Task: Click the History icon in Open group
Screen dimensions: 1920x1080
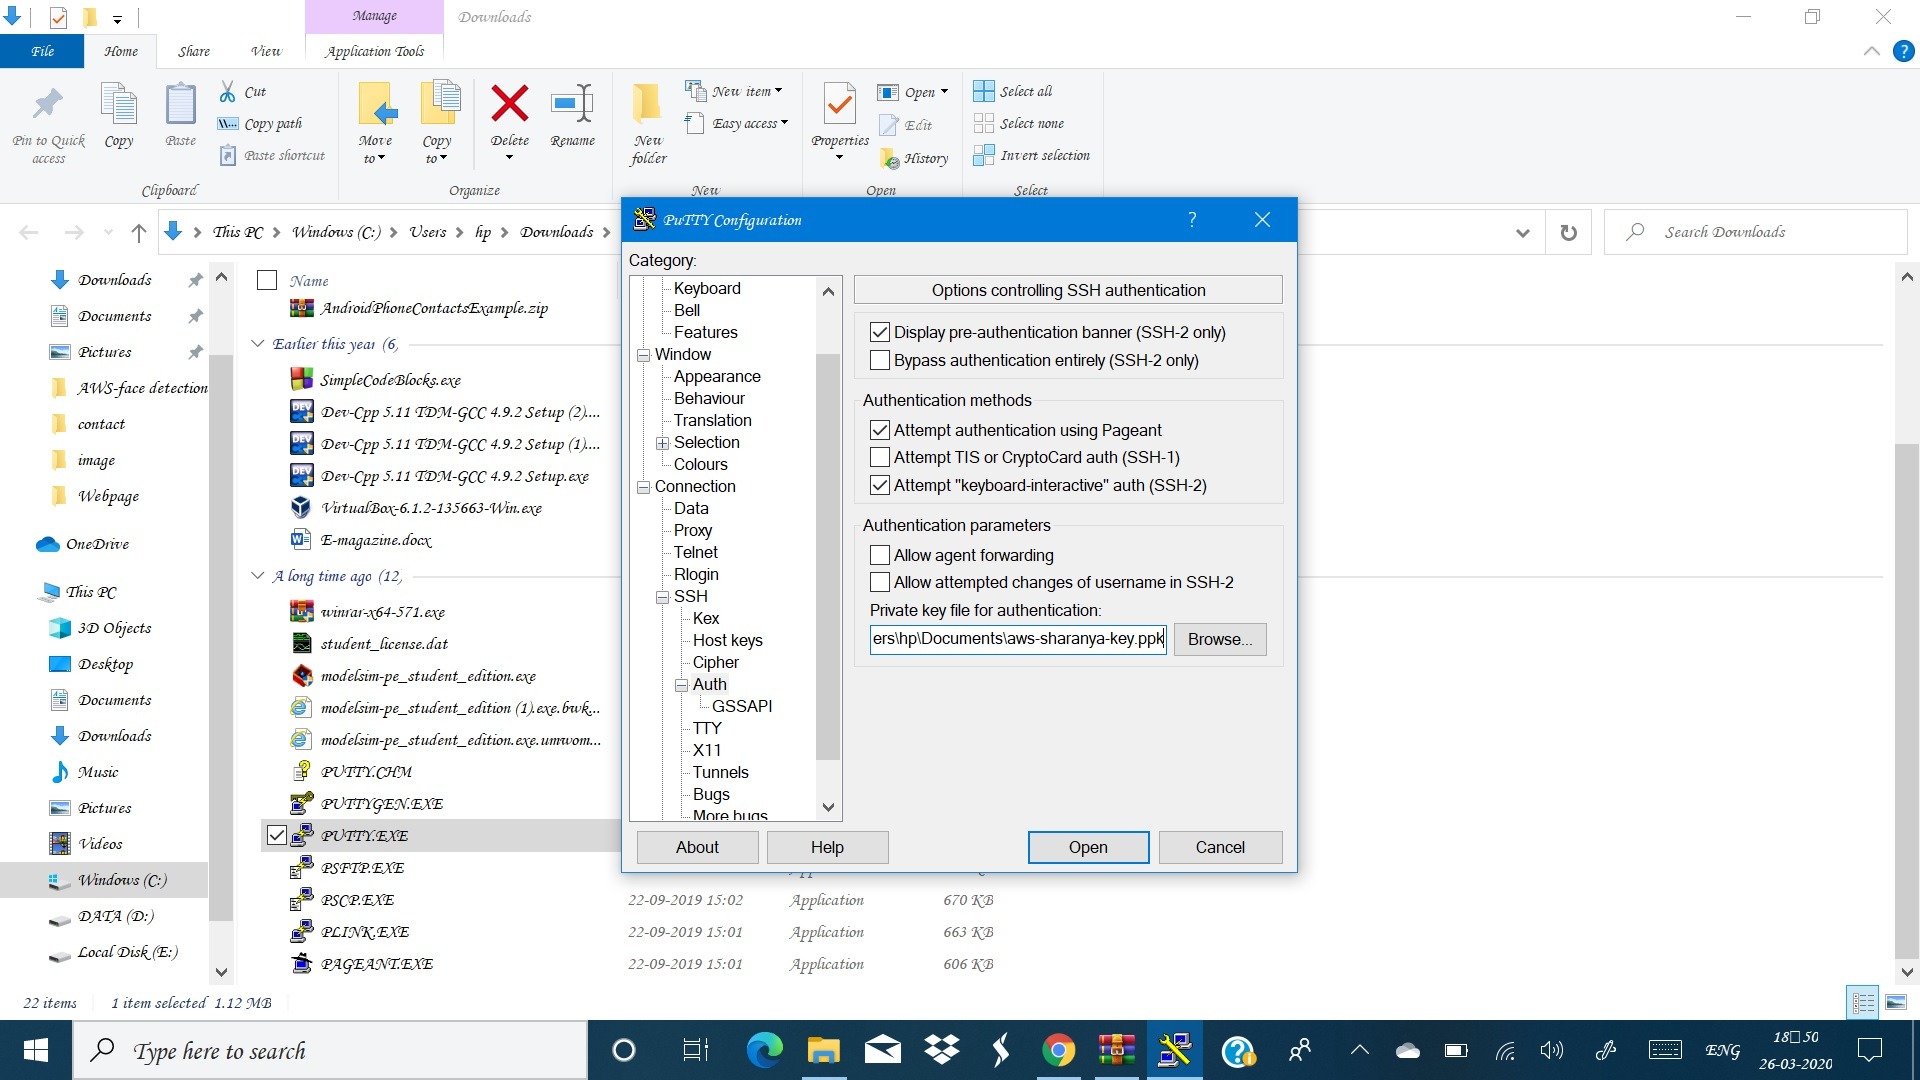Action: click(889, 158)
